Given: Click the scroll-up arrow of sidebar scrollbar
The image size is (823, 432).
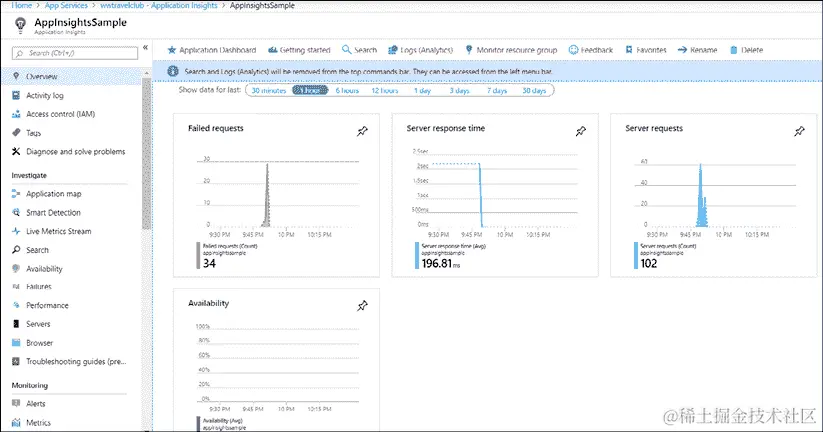Looking at the screenshot, I should click(x=146, y=73).
